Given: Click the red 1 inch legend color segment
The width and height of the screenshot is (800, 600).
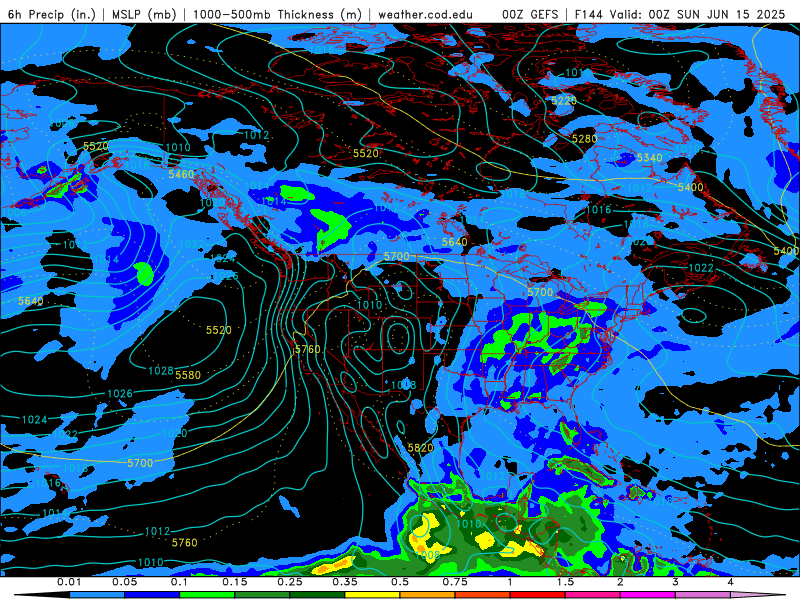Looking at the screenshot, I should [x=538, y=595].
